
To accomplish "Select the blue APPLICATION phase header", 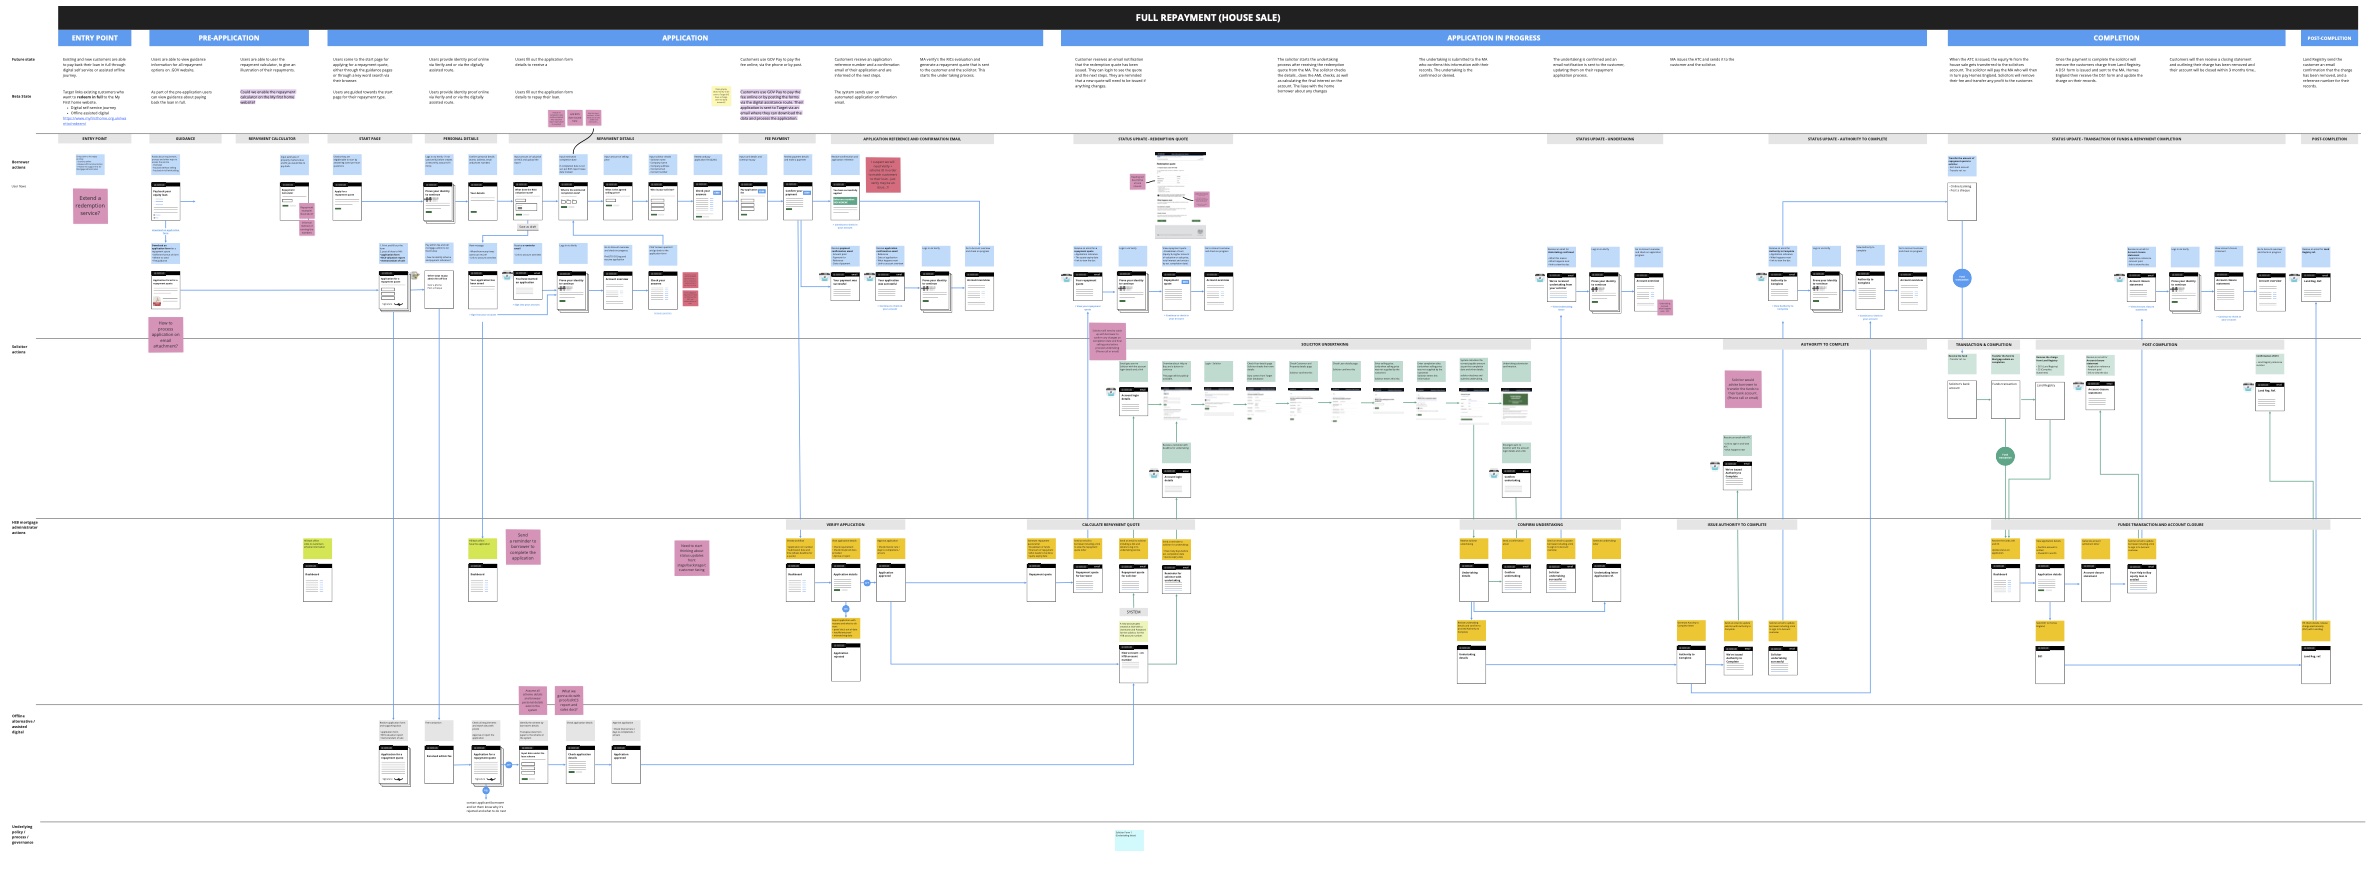I will [x=685, y=38].
